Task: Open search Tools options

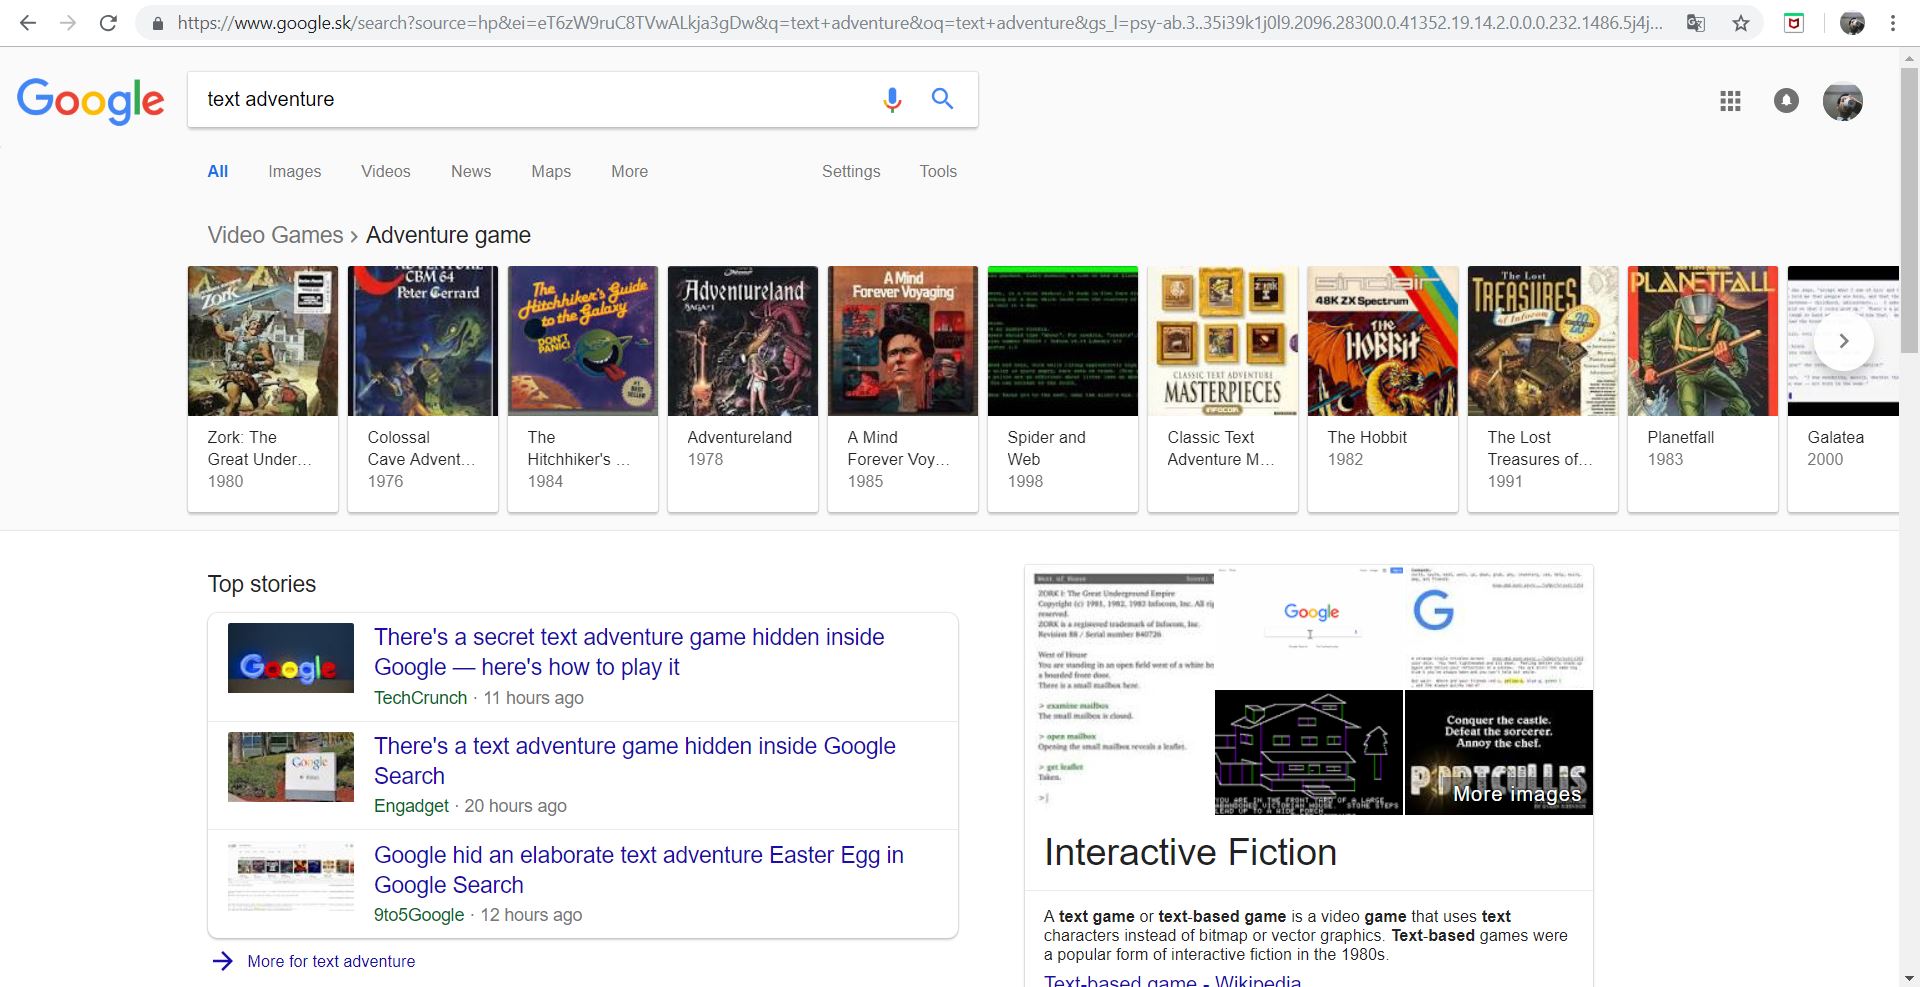Action: point(938,171)
